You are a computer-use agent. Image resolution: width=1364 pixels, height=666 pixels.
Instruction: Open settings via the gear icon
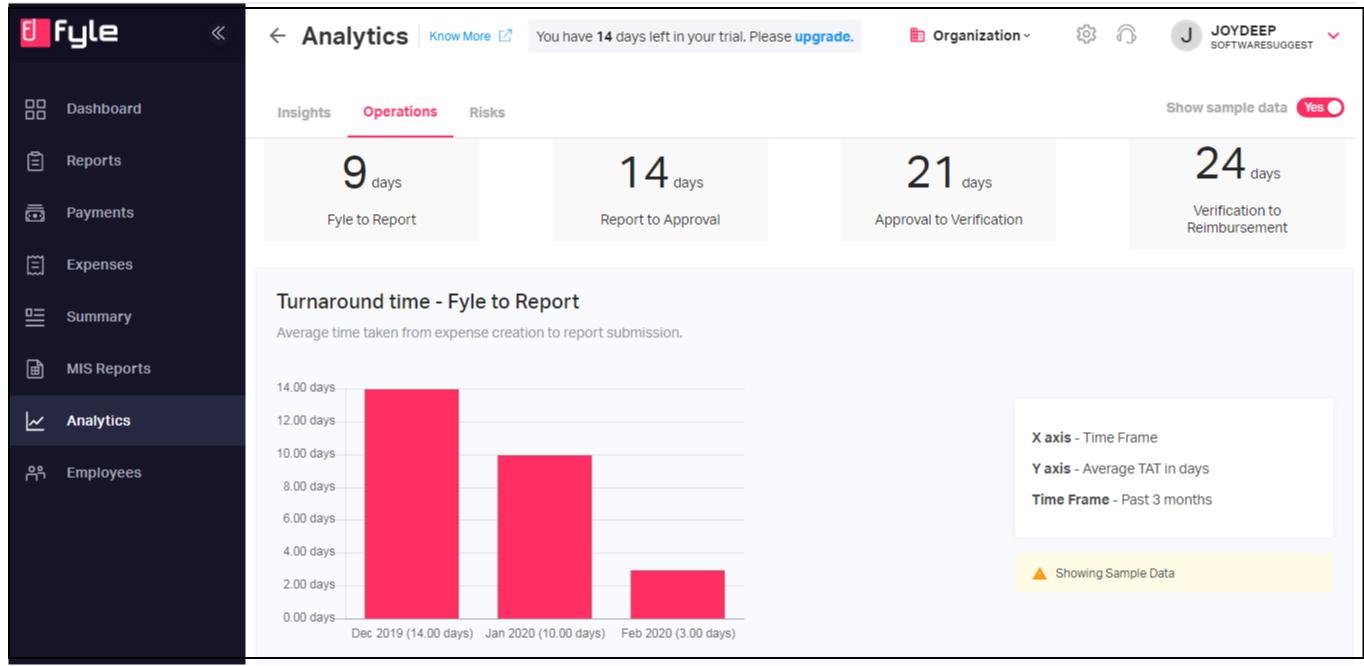coord(1085,34)
